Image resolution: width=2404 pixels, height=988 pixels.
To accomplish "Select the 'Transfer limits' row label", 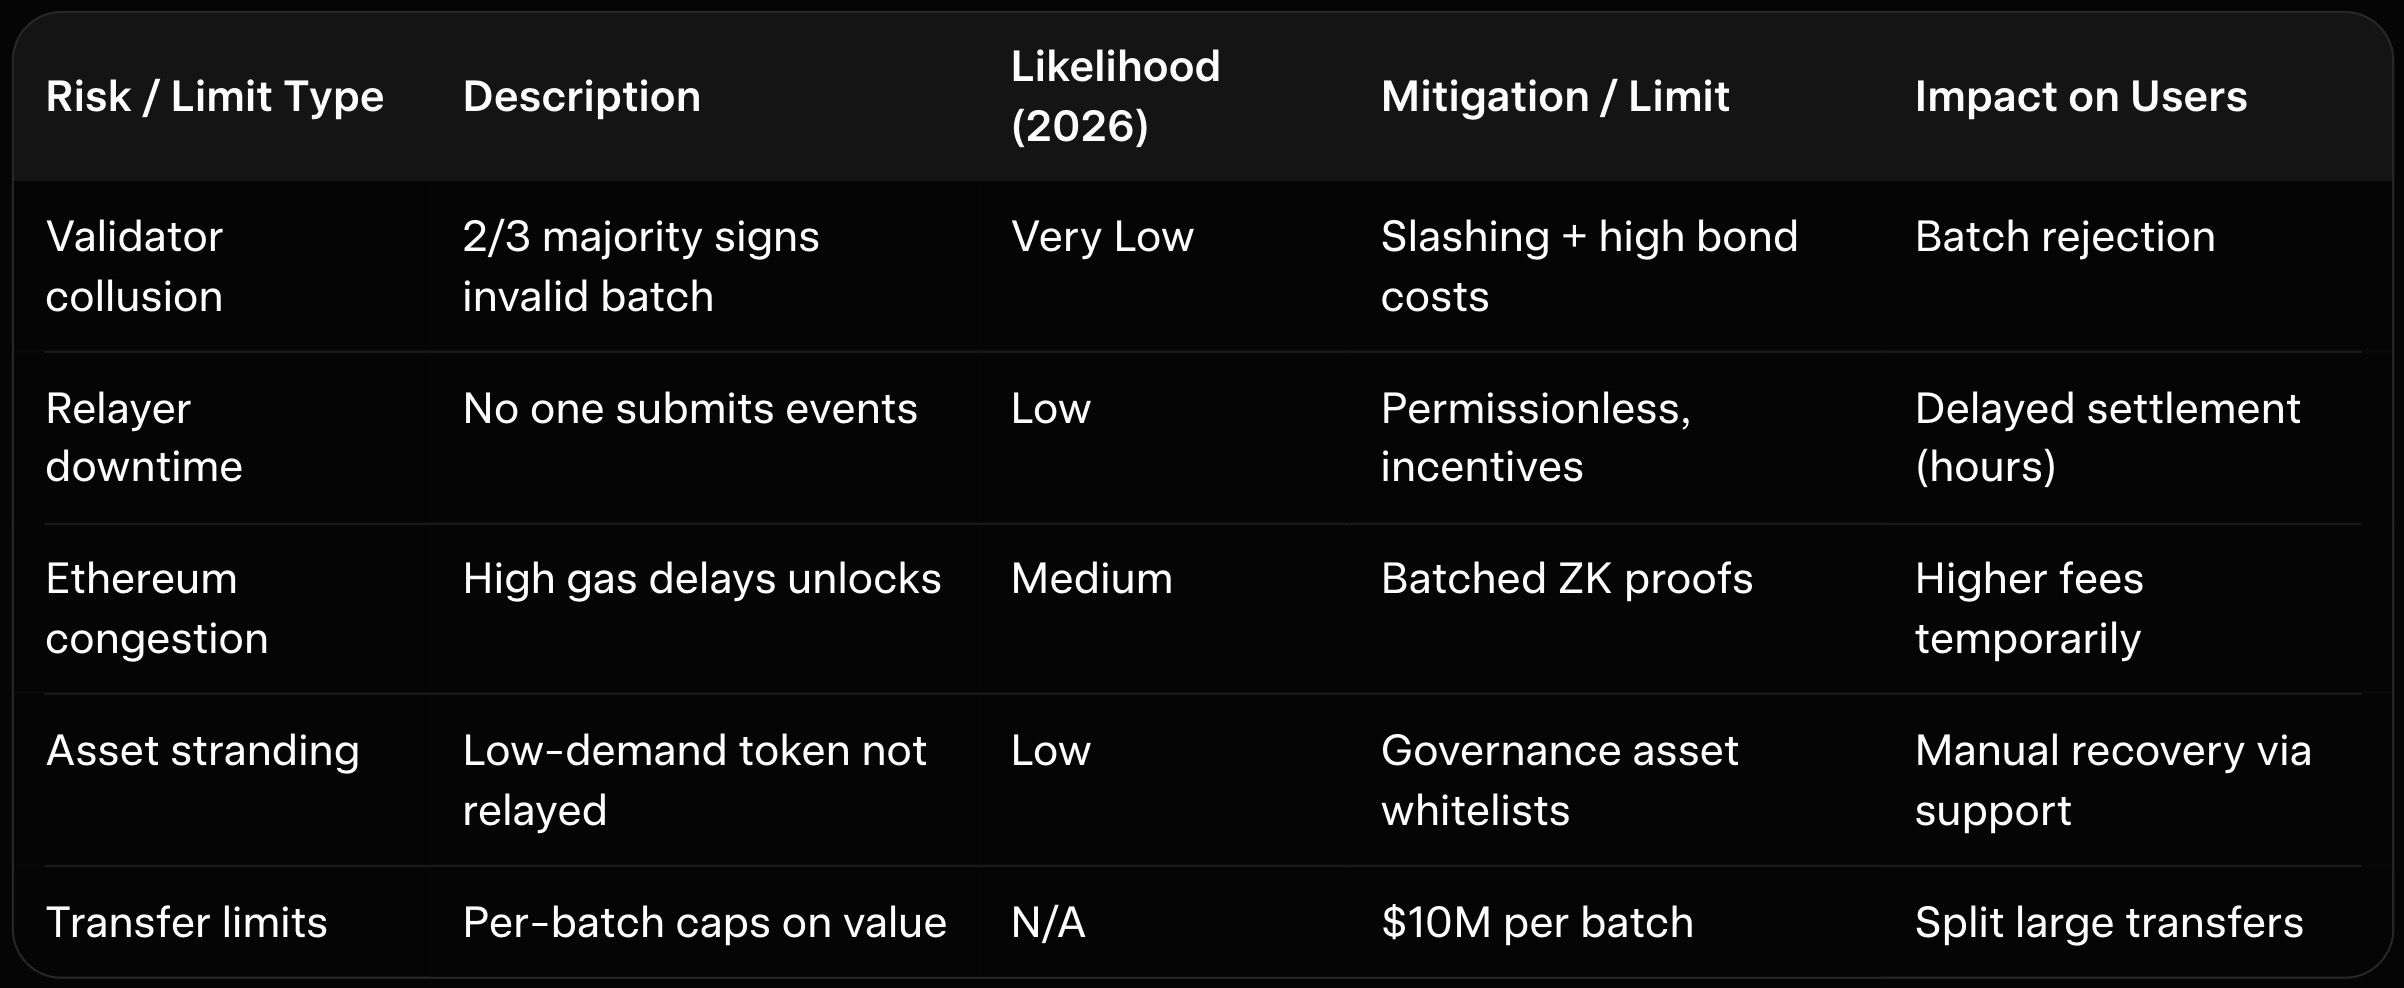I will 187,922.
